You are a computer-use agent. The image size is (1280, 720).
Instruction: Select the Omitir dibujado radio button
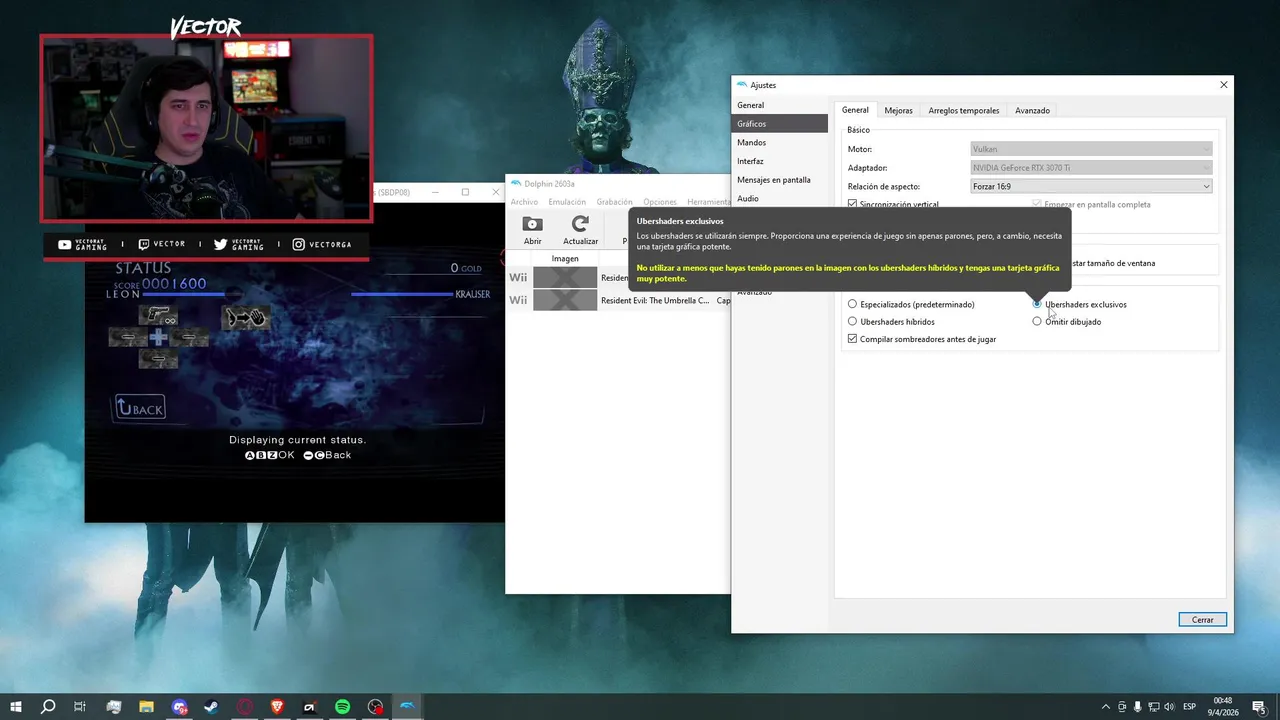(x=1037, y=322)
